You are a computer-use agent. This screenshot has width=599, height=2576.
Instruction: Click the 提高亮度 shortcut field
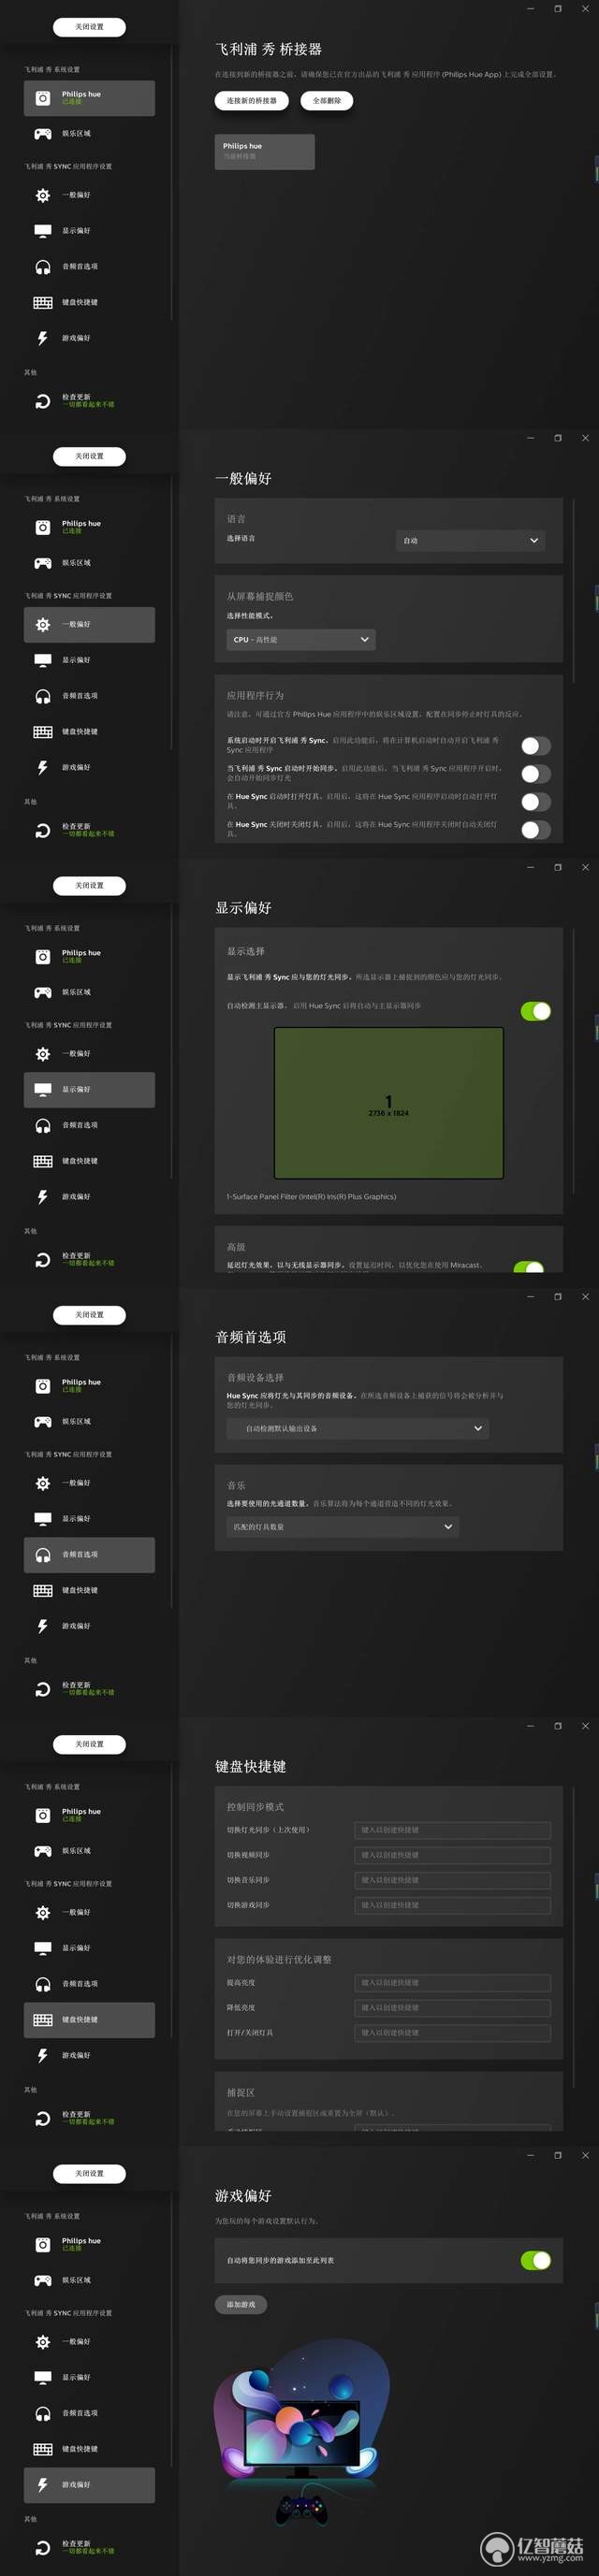(453, 1983)
